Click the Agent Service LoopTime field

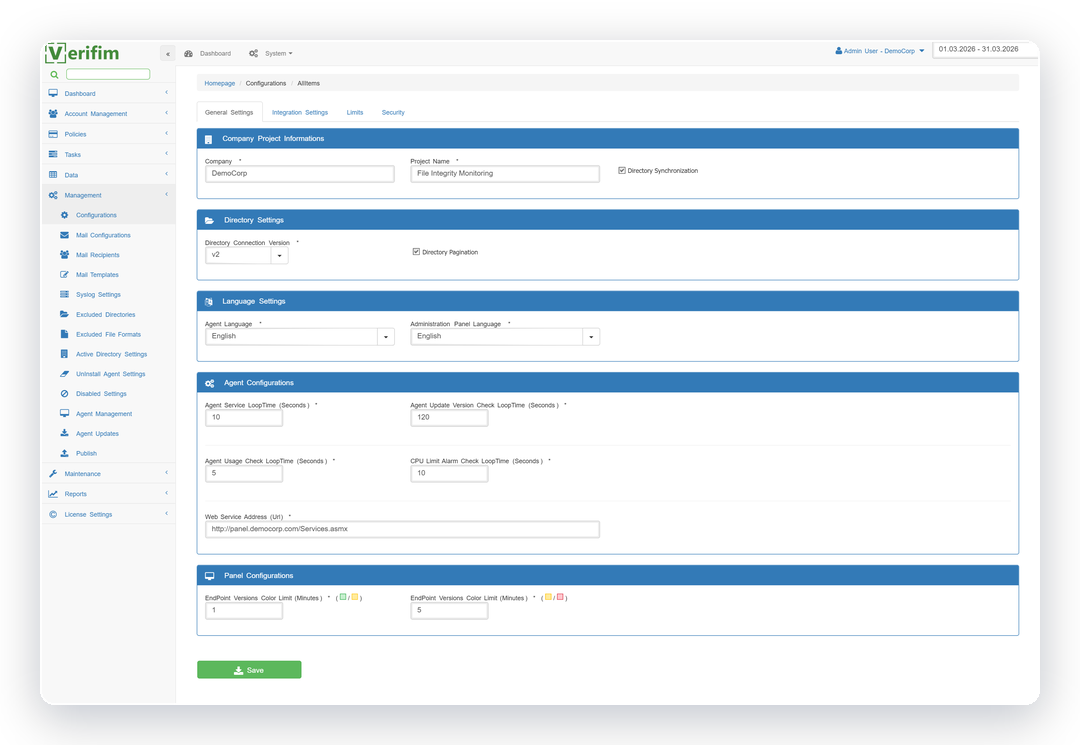pyautogui.click(x=244, y=418)
